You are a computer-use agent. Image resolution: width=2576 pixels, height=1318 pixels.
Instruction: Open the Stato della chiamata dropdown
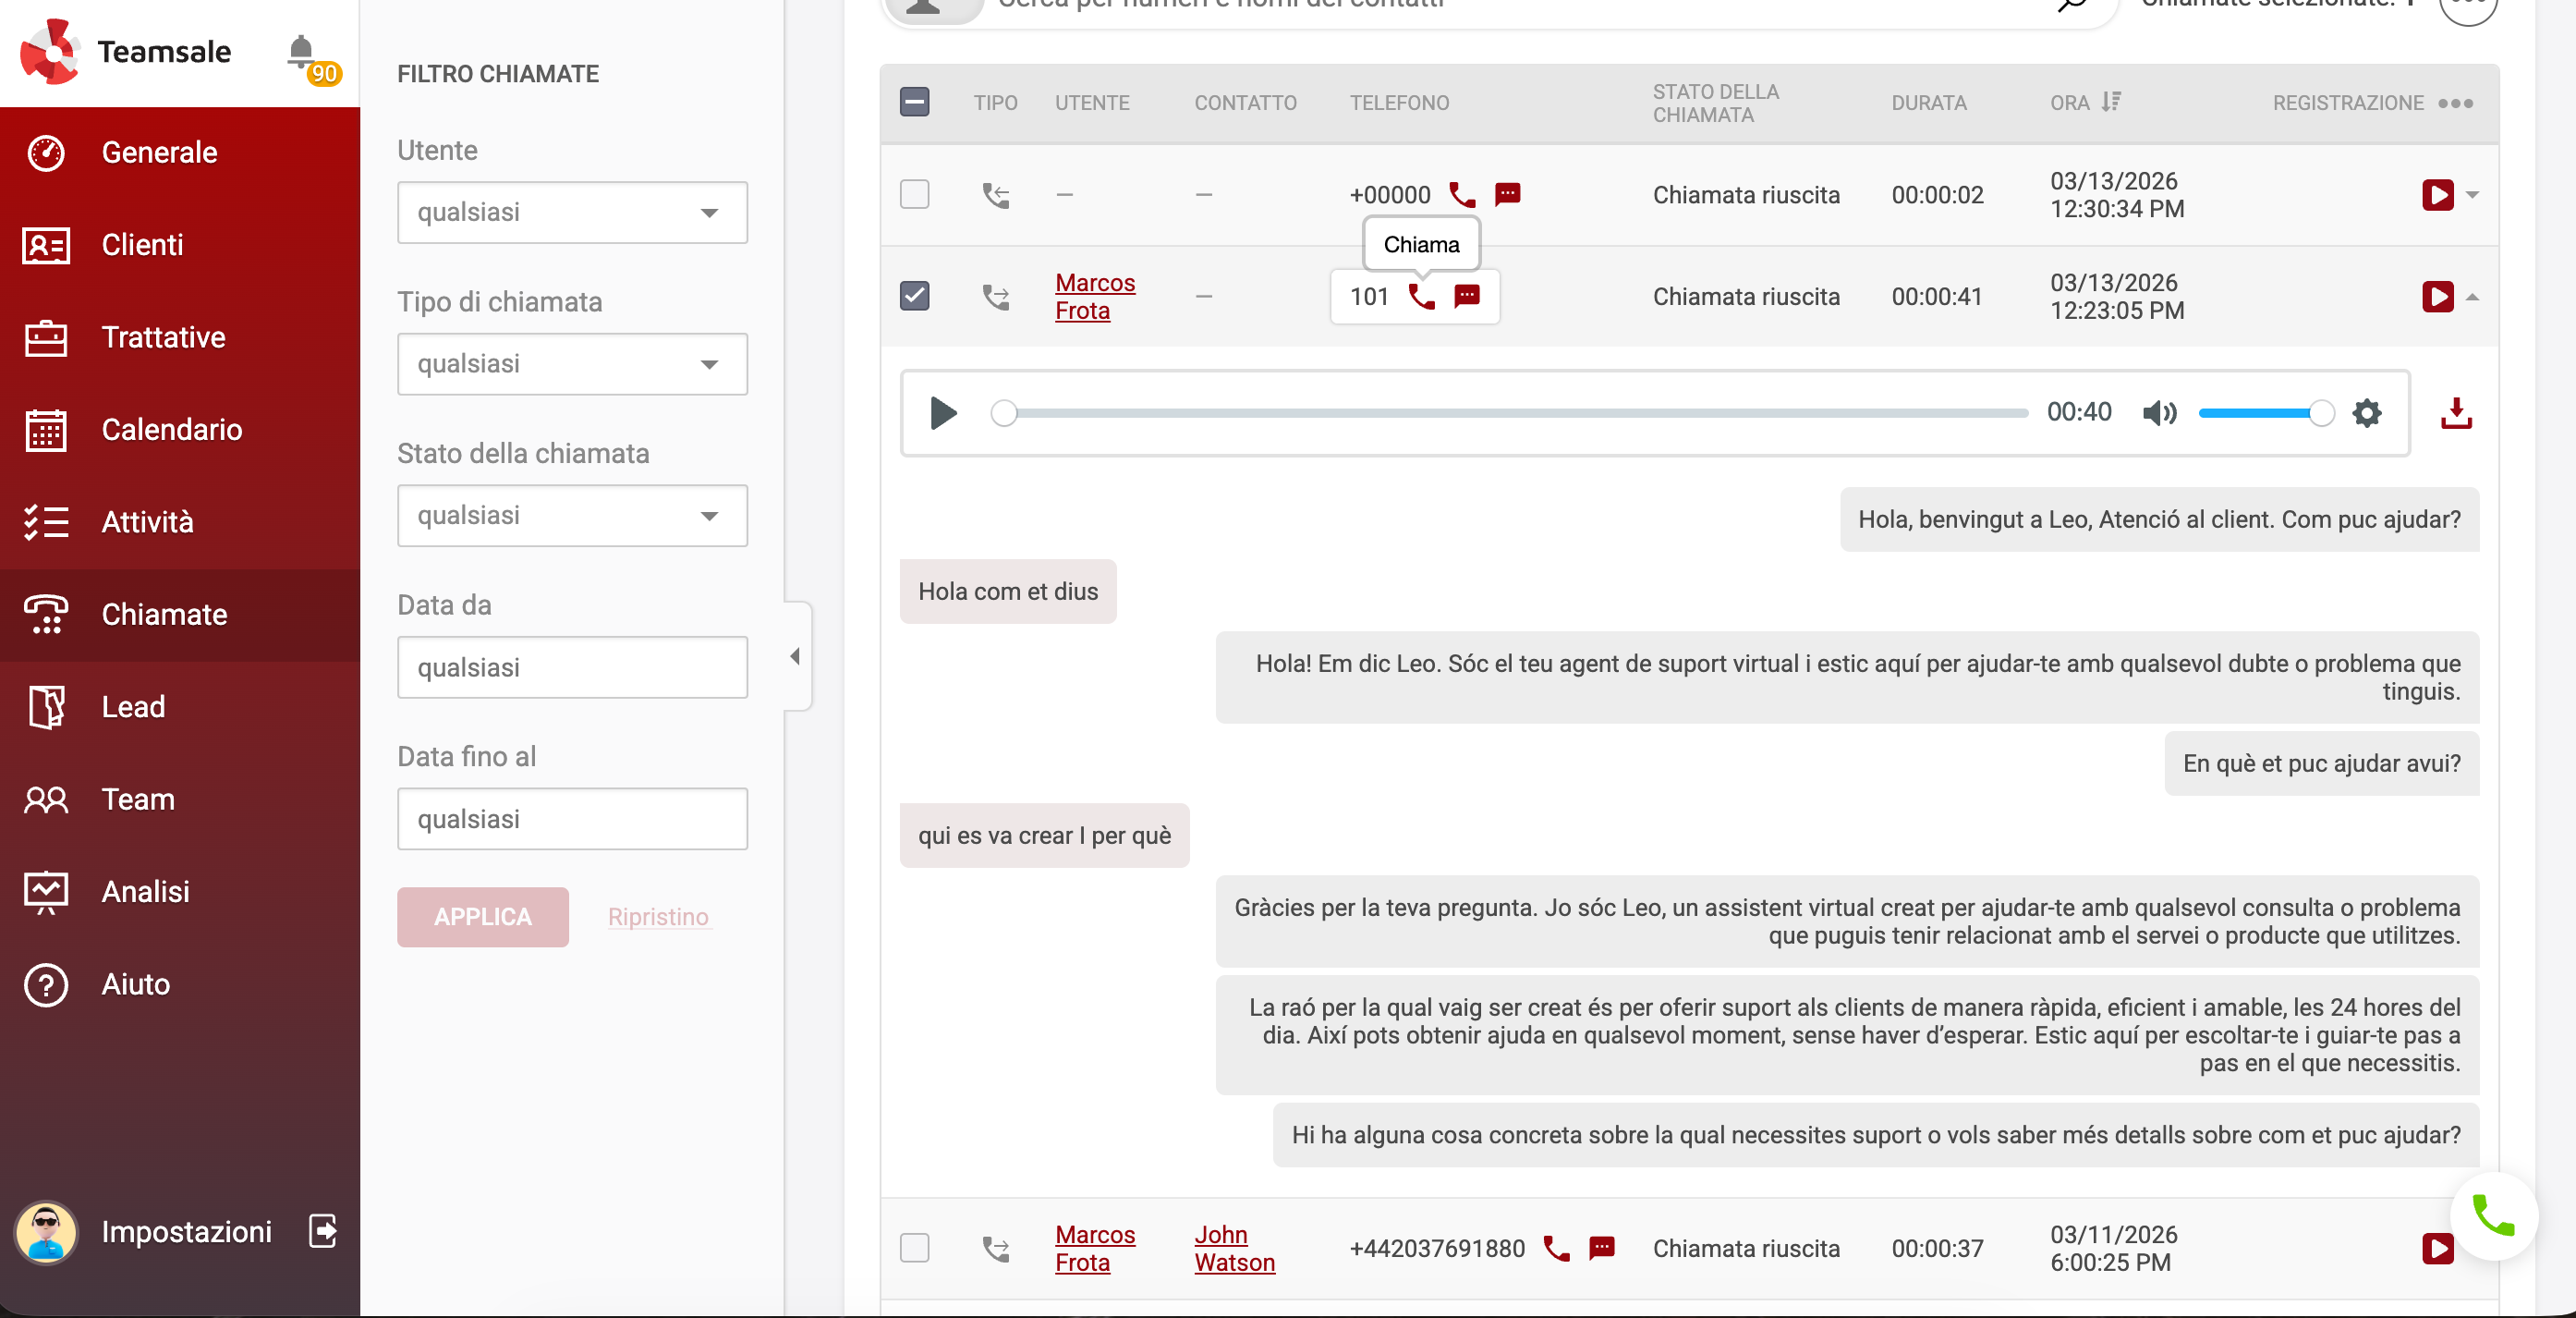pos(572,516)
